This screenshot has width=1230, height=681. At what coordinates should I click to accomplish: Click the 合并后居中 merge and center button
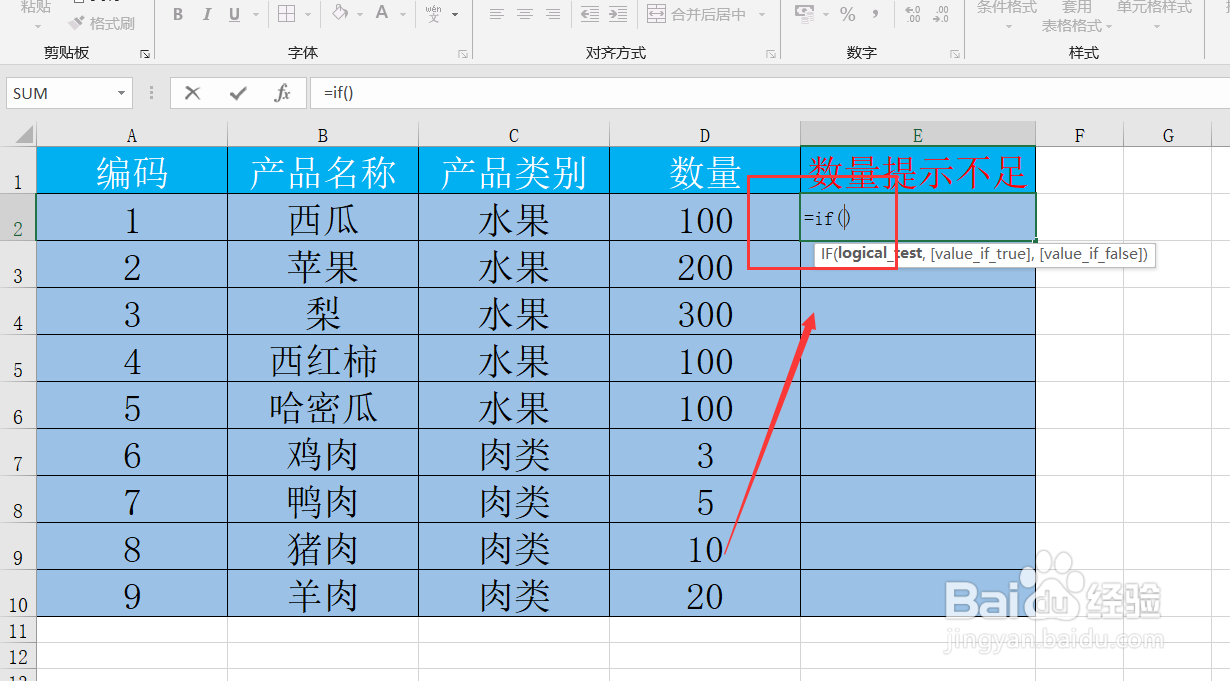click(x=697, y=14)
